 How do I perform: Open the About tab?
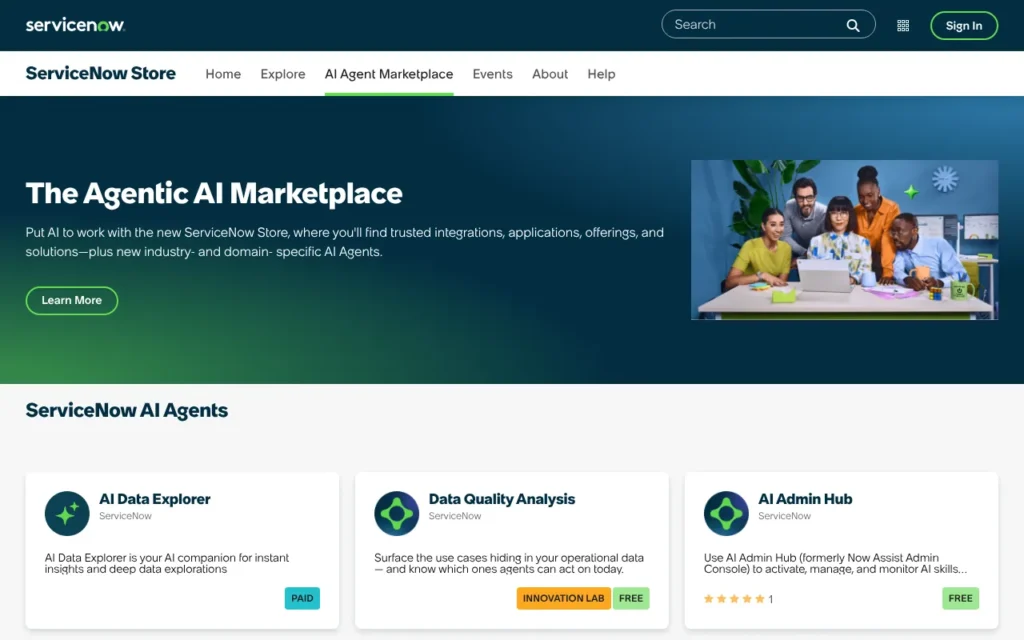click(550, 74)
